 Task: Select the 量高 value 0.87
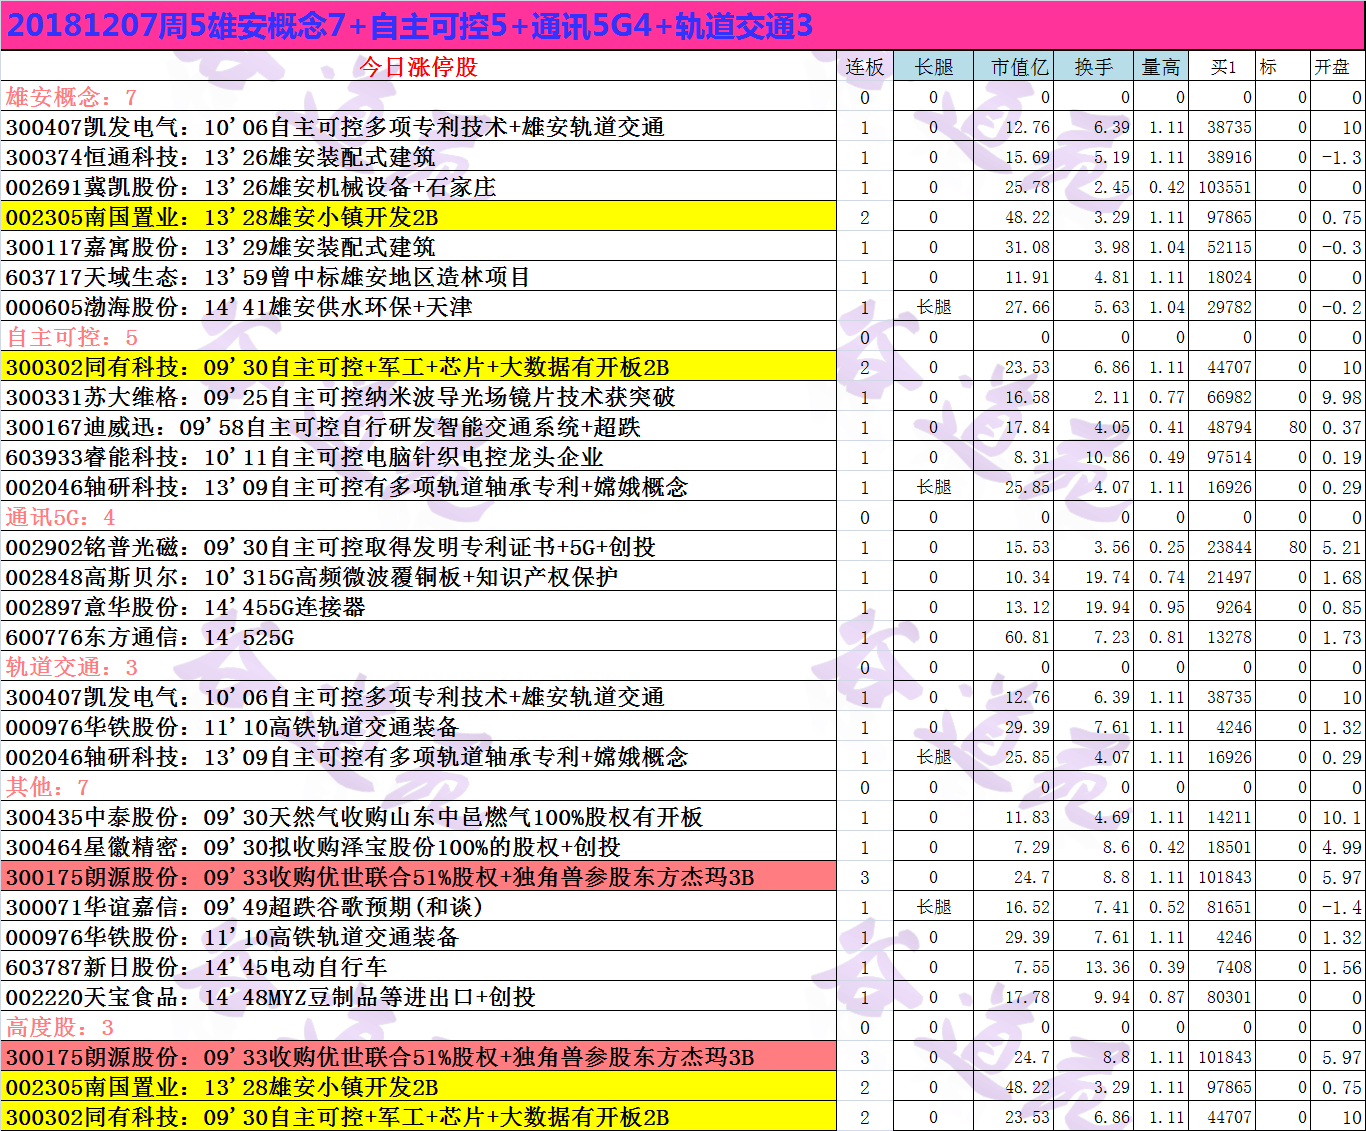pyautogui.click(x=1167, y=997)
